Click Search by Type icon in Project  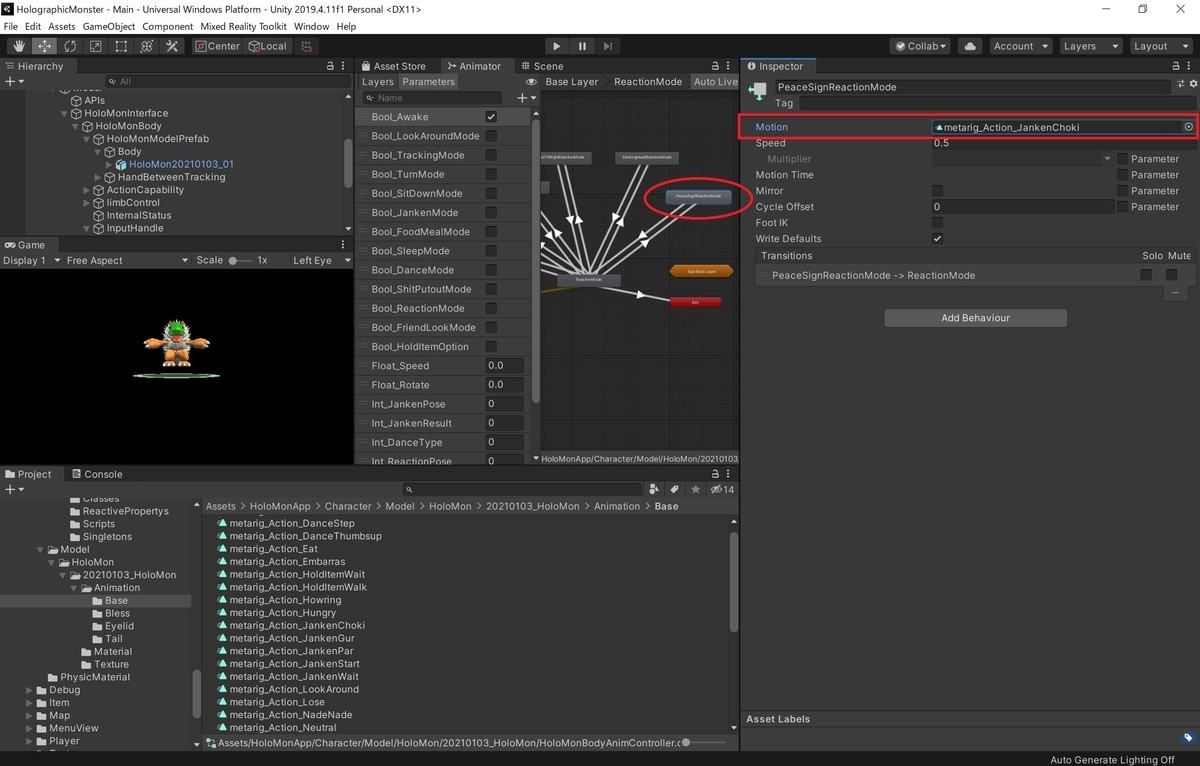click(654, 489)
